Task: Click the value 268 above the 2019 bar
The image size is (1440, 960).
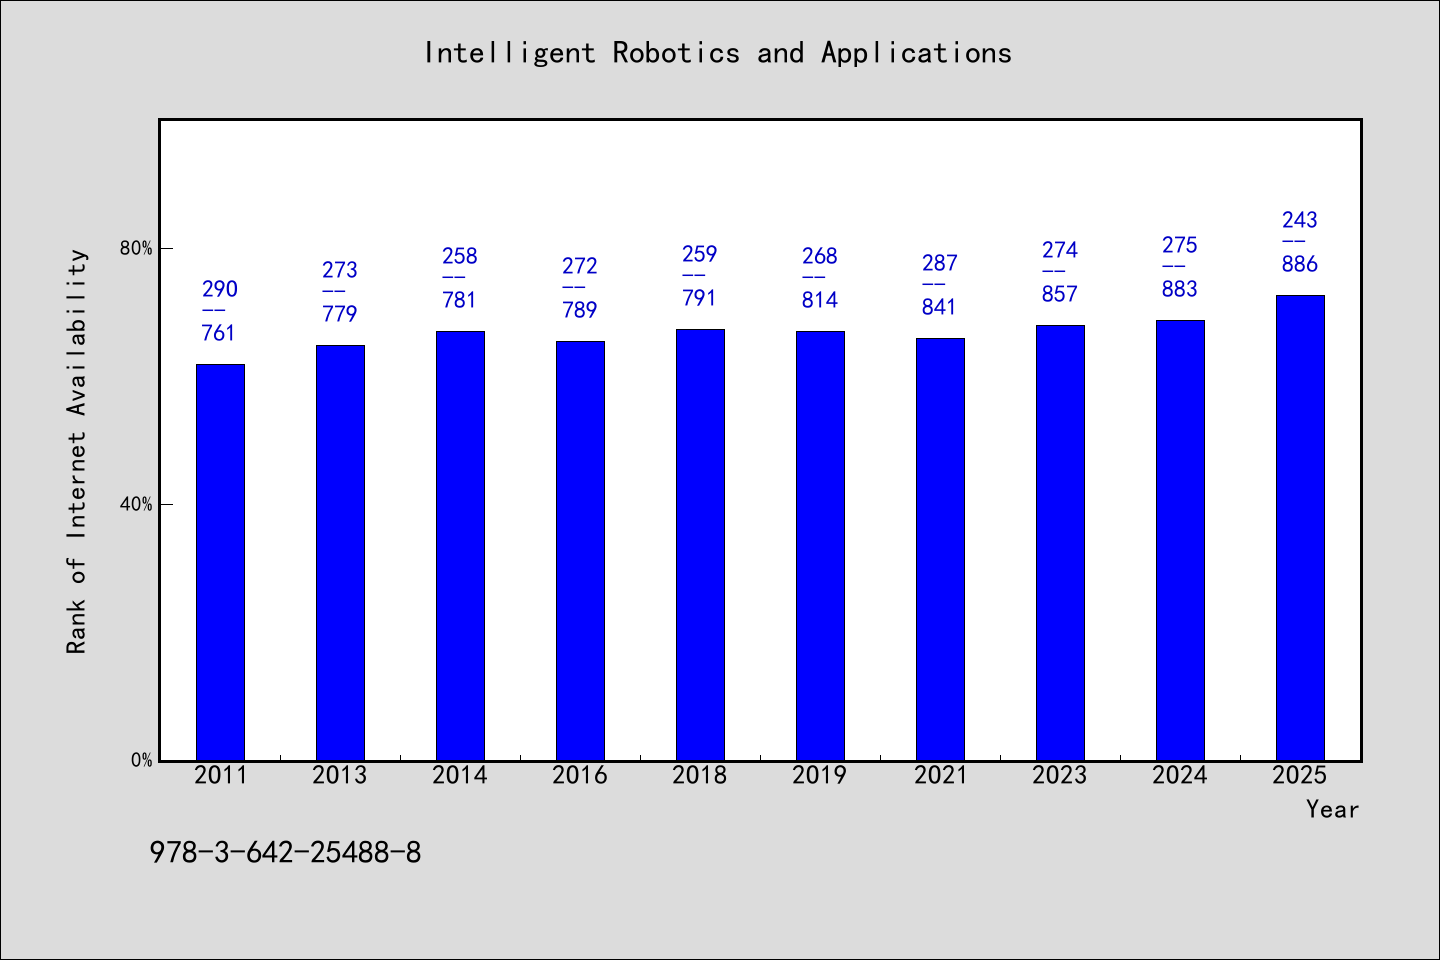Action: (x=820, y=256)
